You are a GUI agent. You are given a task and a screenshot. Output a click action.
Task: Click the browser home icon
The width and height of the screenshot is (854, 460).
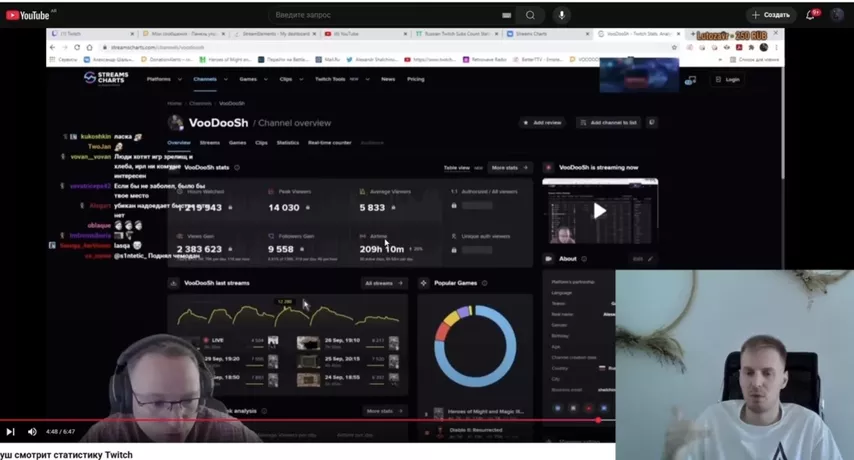[89, 47]
